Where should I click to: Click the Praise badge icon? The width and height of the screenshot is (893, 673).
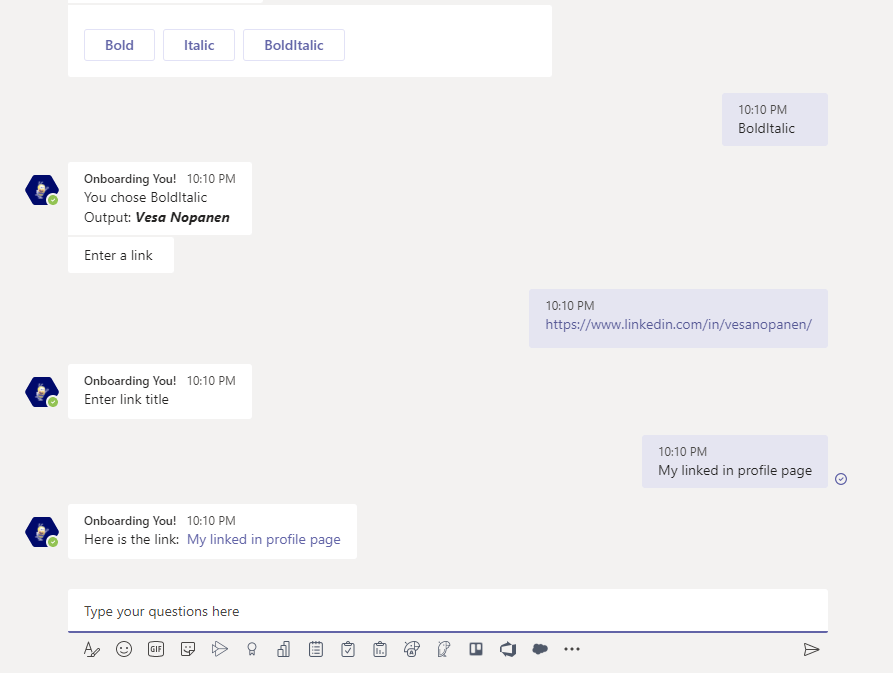[252, 649]
